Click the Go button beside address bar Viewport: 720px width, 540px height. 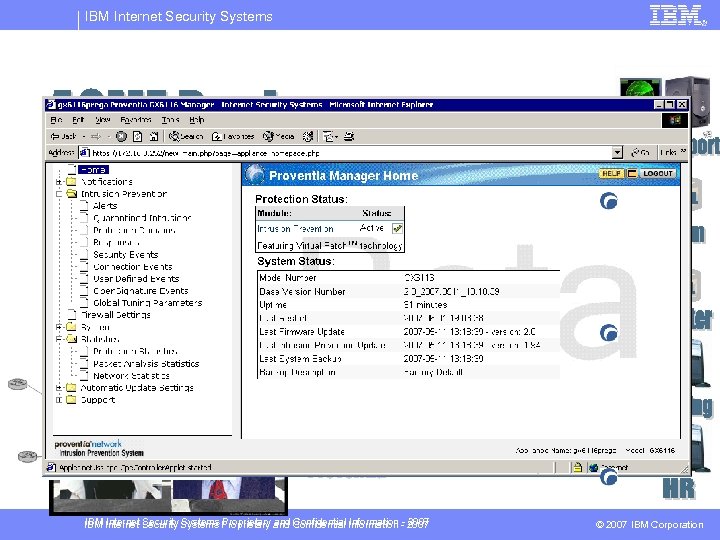coord(640,152)
